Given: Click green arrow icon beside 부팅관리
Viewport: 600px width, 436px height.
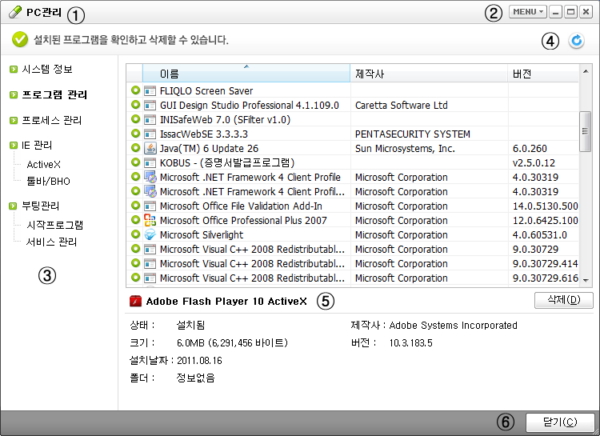Looking at the screenshot, I should point(13,206).
